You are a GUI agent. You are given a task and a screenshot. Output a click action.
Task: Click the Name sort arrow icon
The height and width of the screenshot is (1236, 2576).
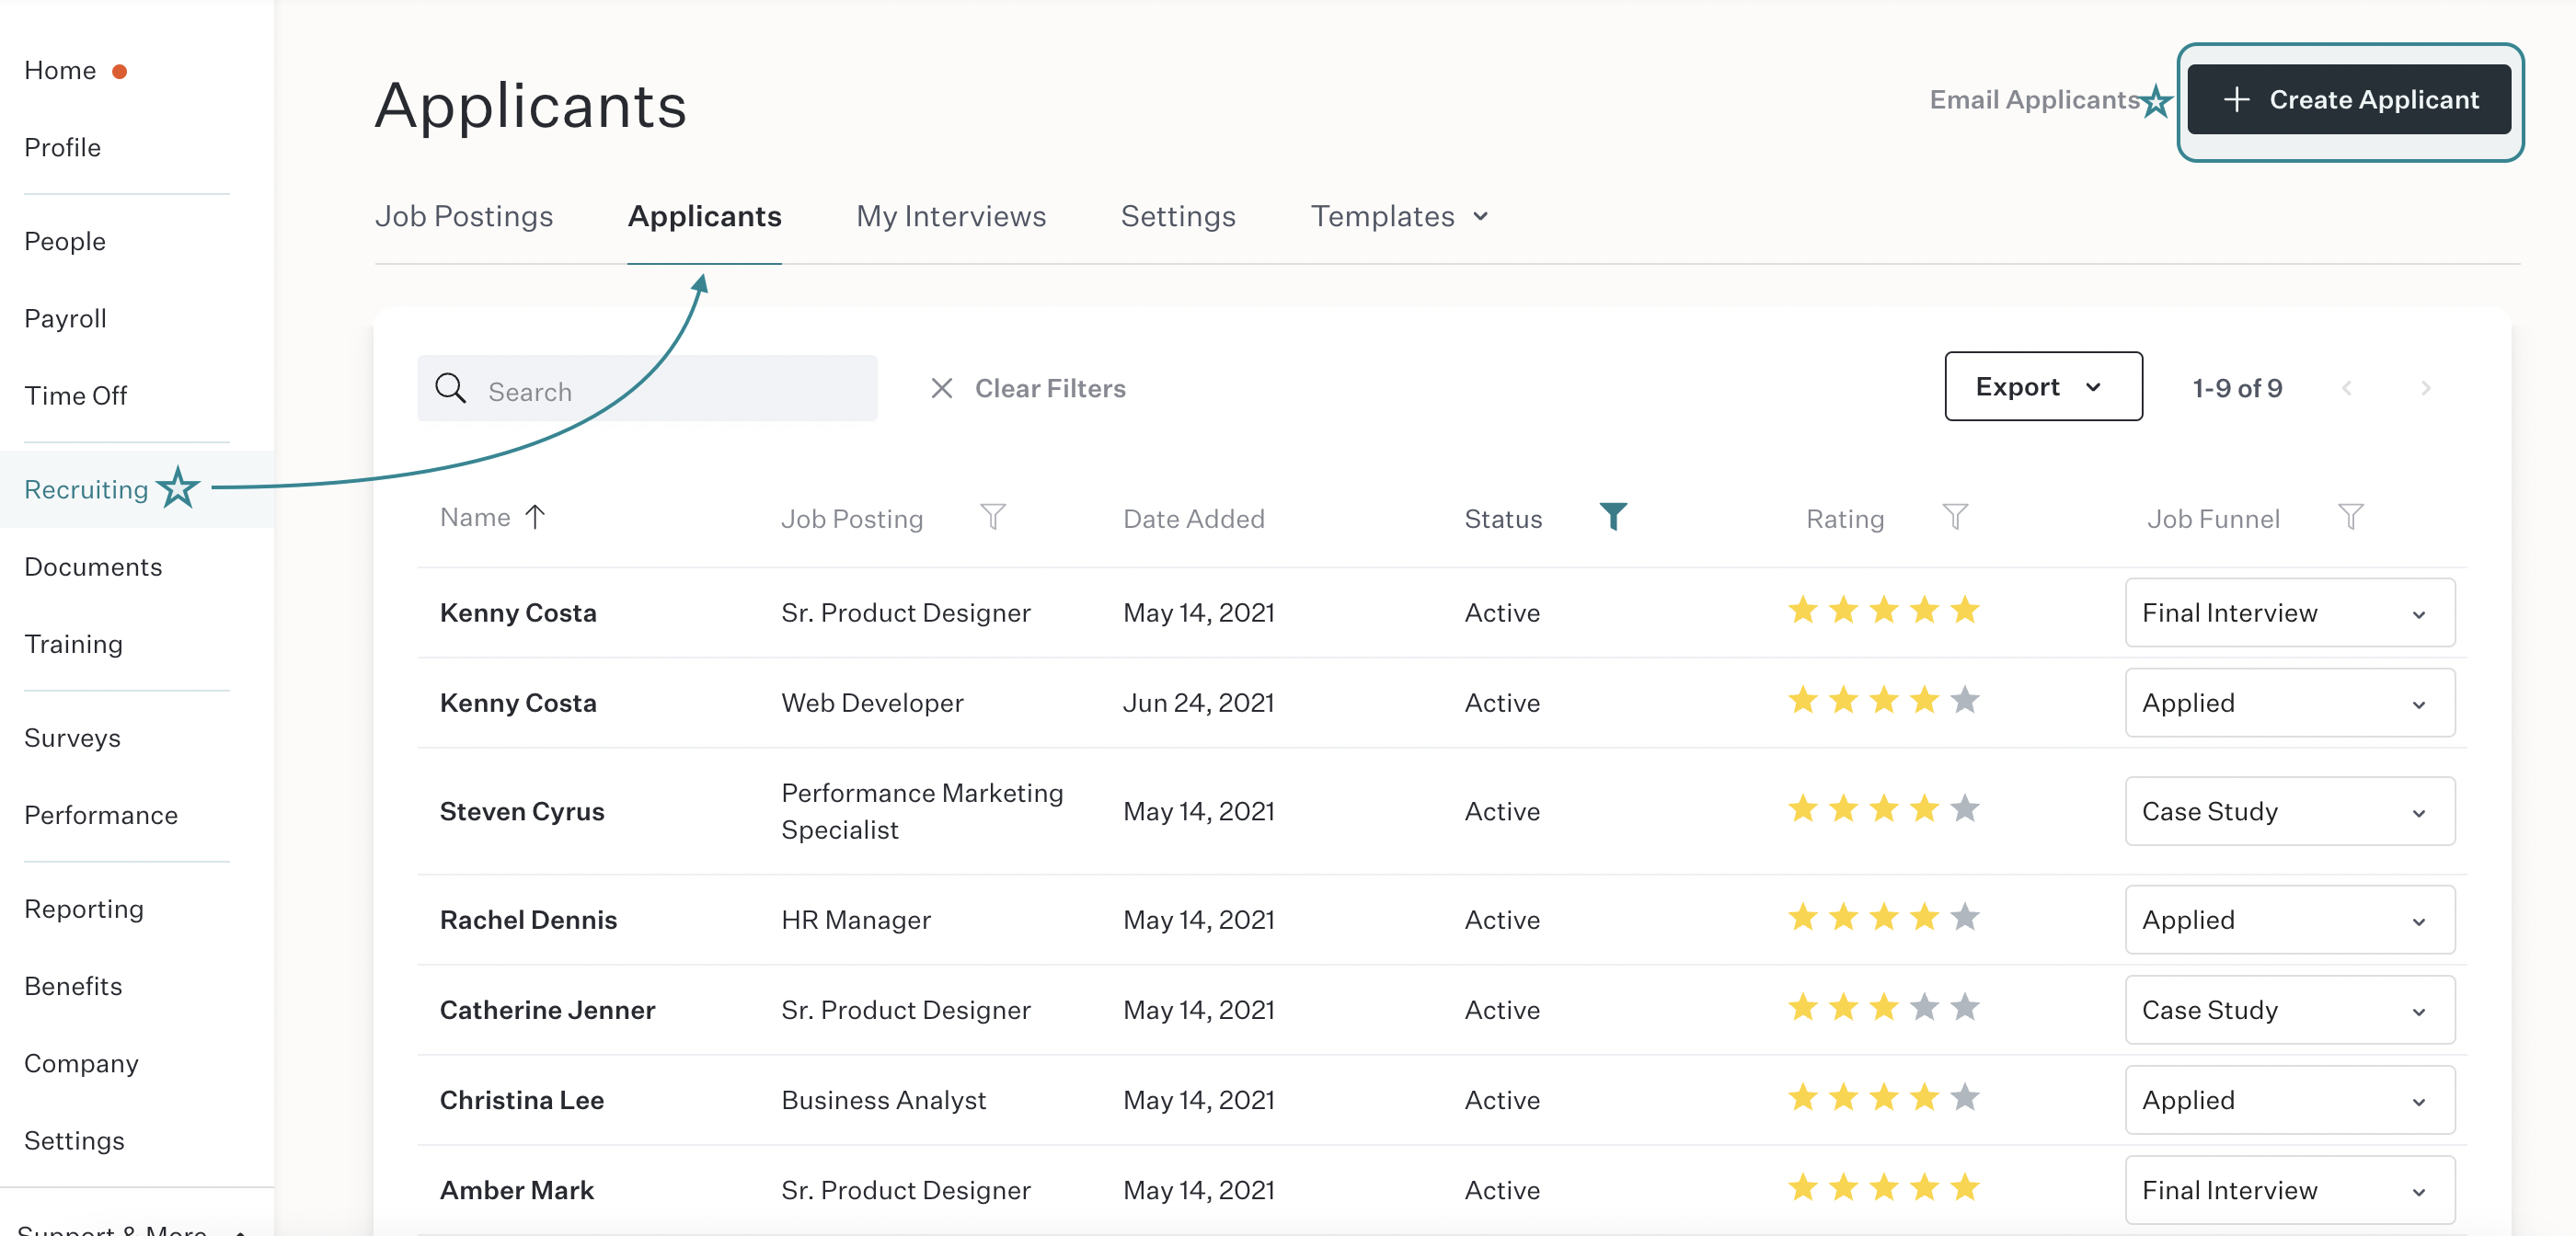pos(535,517)
